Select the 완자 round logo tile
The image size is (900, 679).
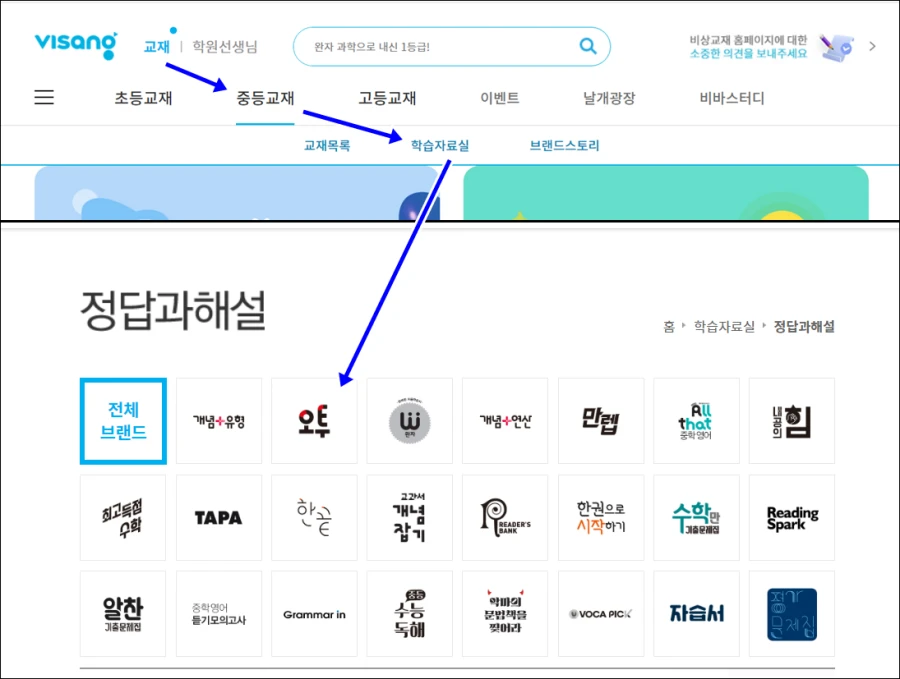[410, 421]
